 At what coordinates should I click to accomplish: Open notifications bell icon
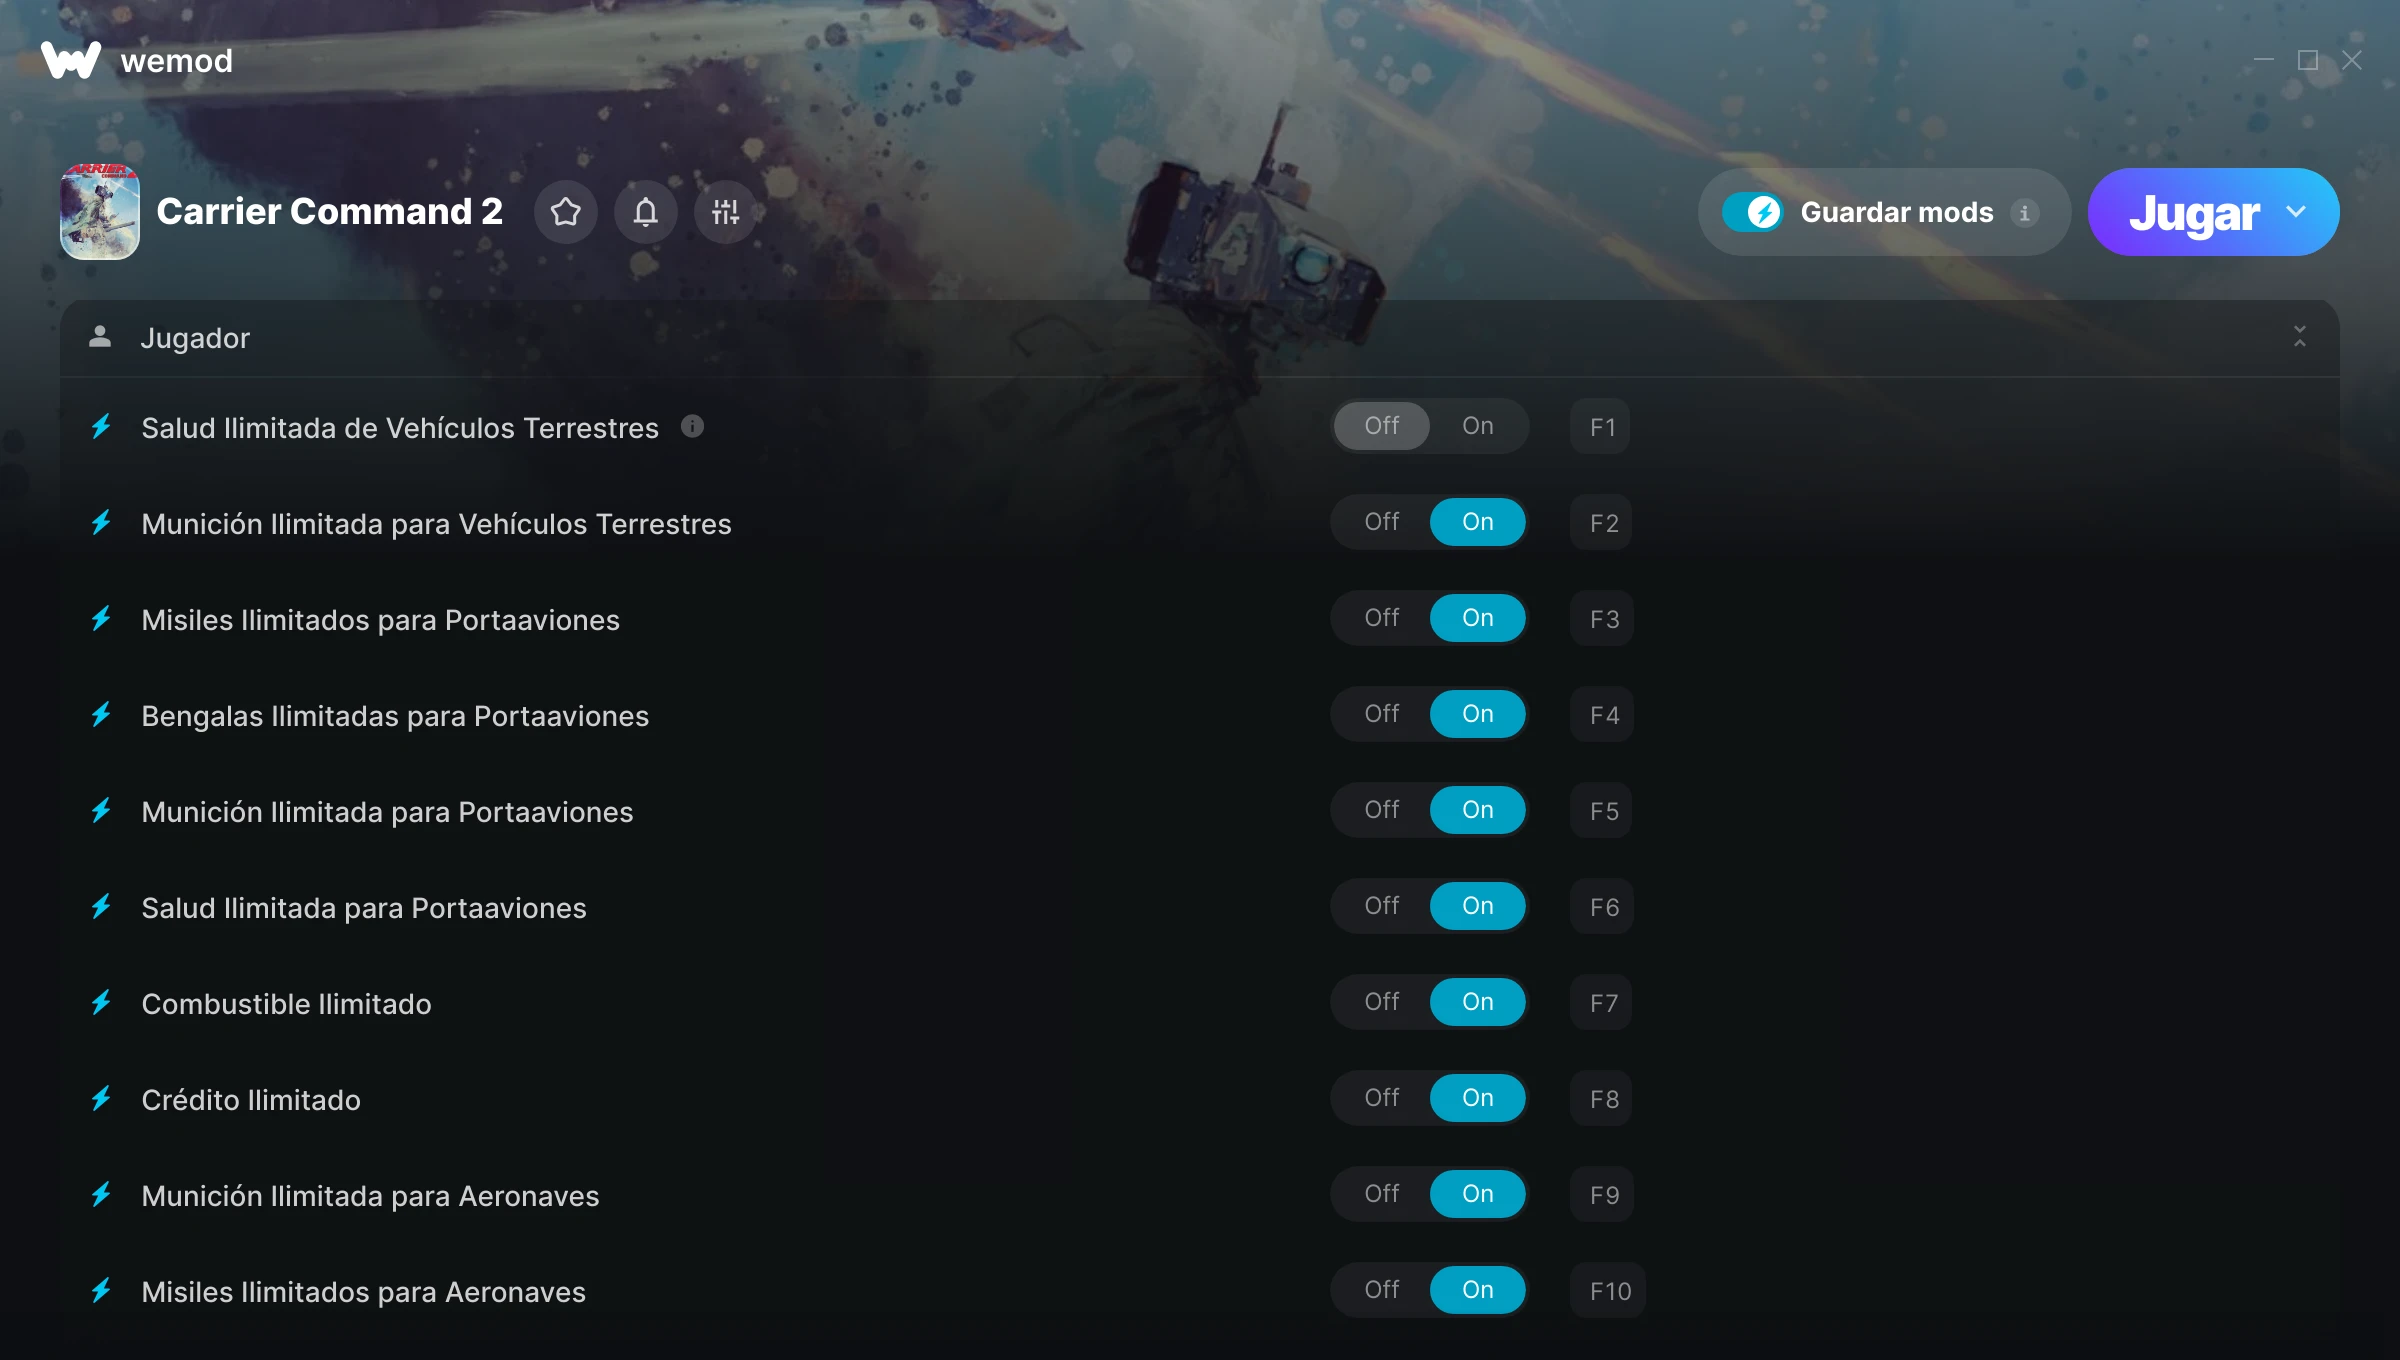[646, 212]
